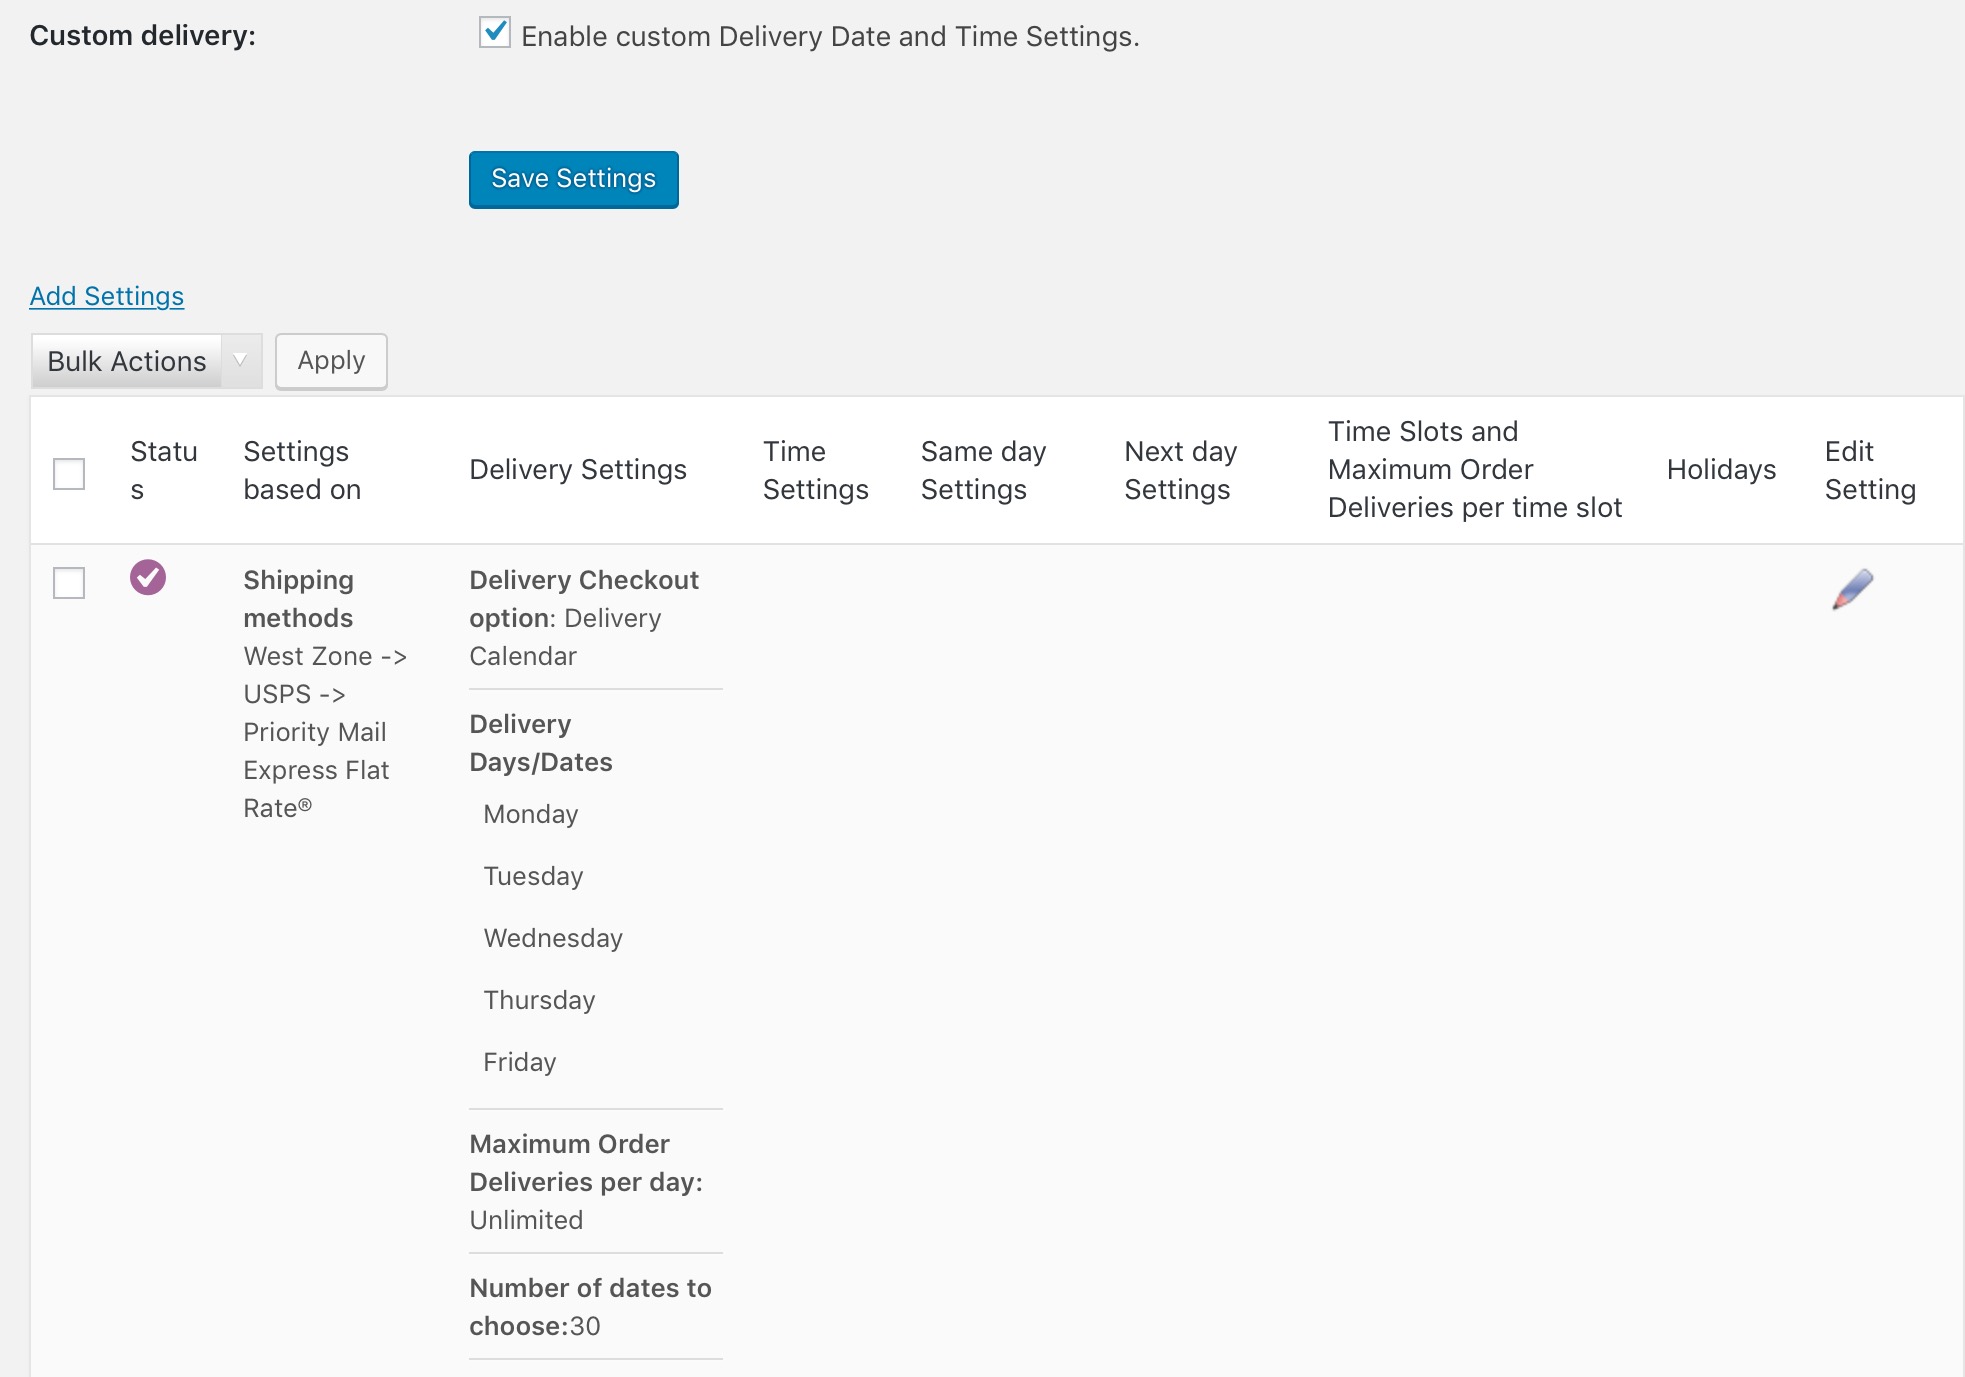
Task: Click the Holidays column header
Action: (x=1720, y=470)
